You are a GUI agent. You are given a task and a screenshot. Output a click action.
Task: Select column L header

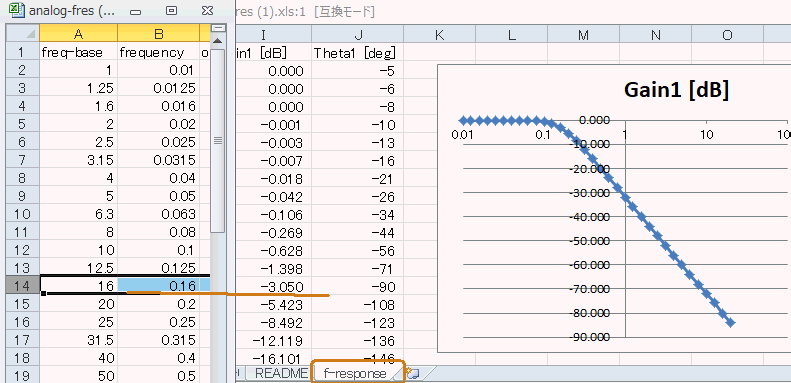(x=512, y=34)
